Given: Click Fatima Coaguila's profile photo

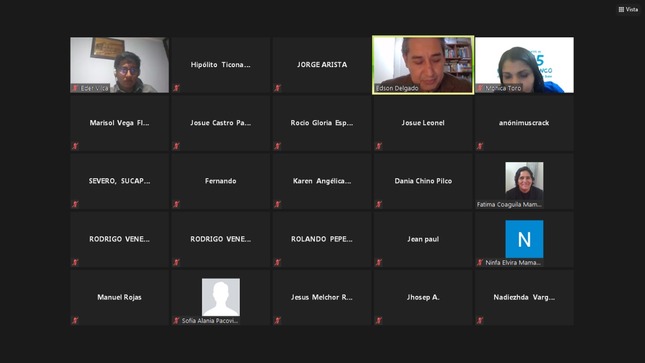Looking at the screenshot, I should pos(524,181).
